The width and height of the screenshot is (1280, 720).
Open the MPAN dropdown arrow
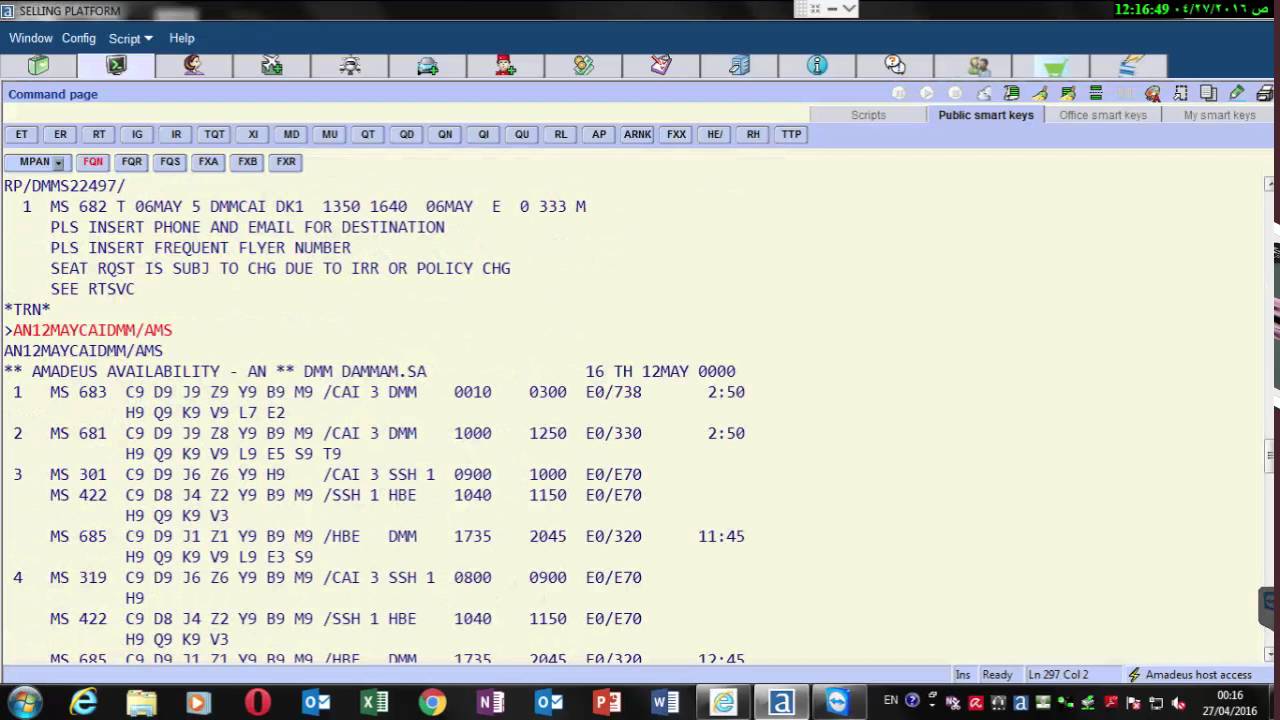(x=58, y=162)
